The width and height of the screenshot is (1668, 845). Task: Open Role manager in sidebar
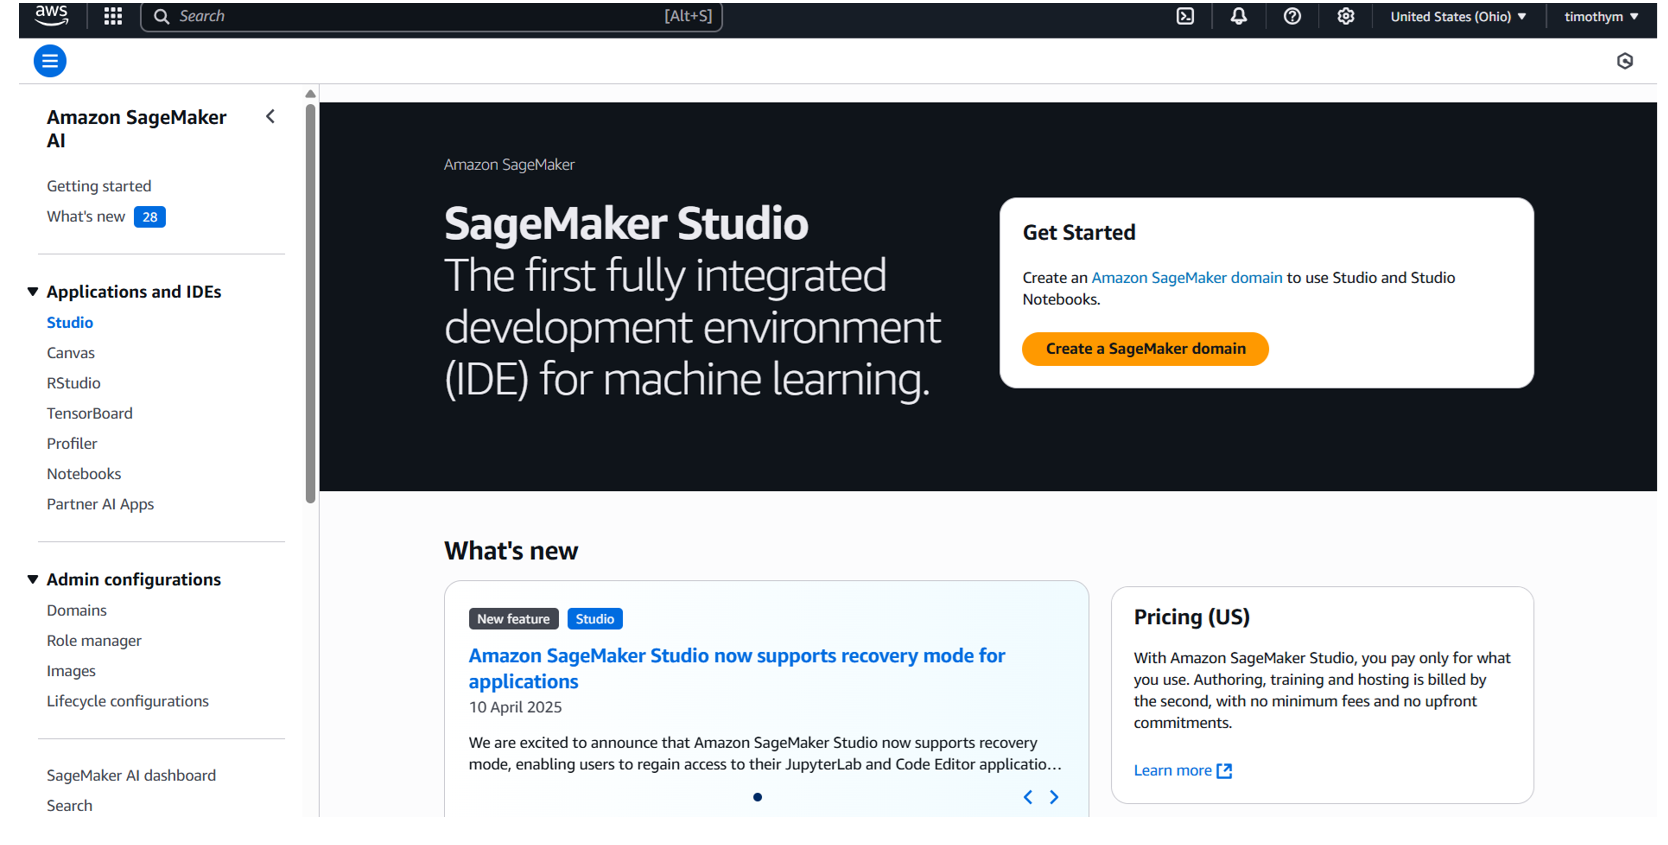94,641
